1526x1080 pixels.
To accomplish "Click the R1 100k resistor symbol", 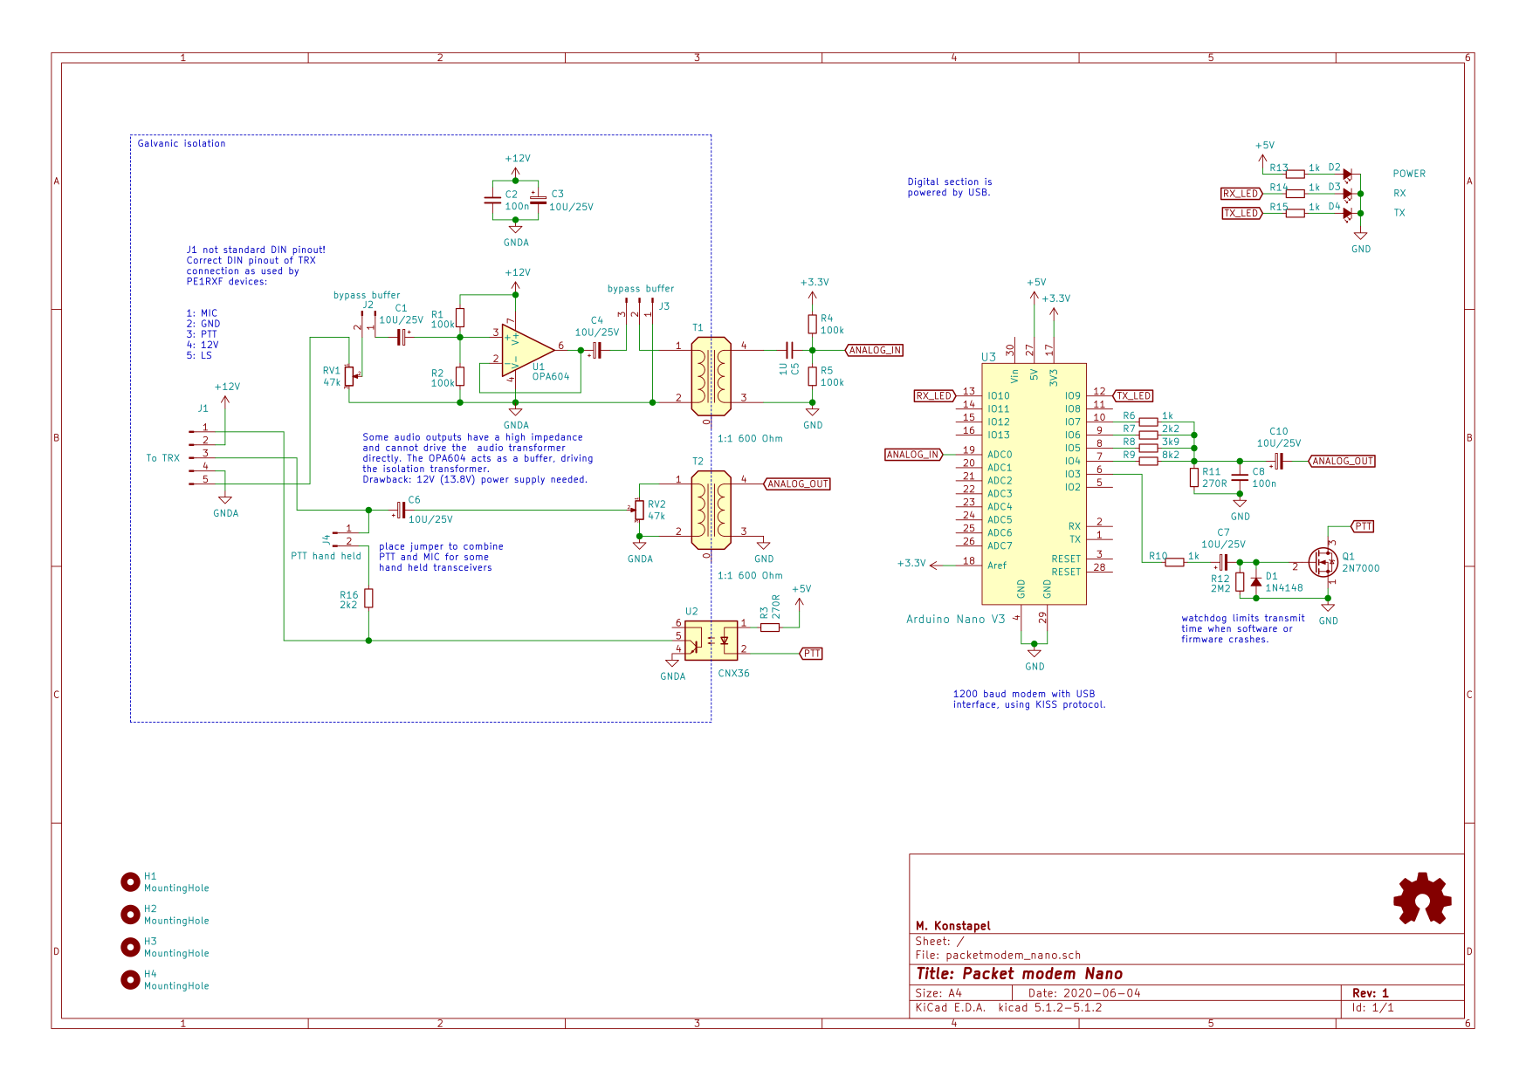I will tap(460, 318).
